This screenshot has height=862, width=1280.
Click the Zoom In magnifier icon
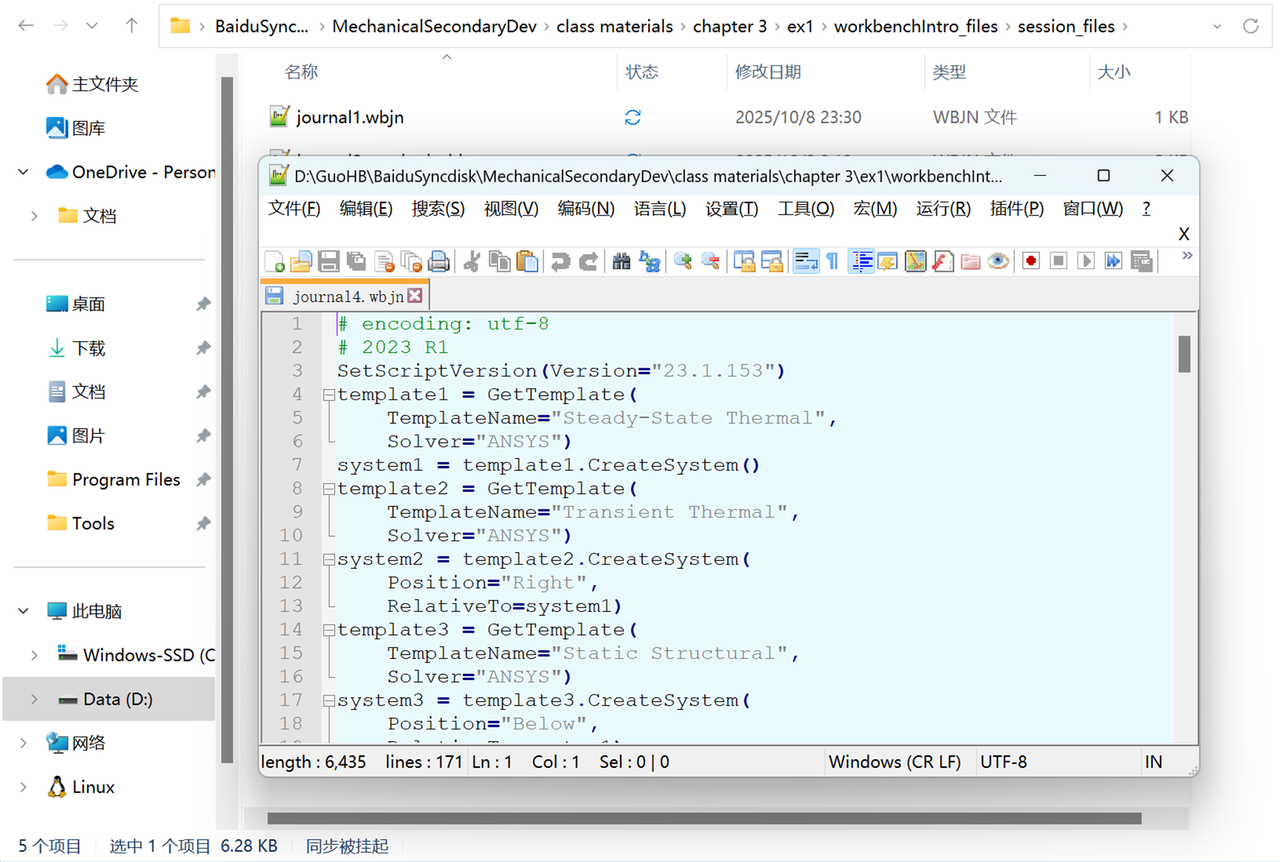[683, 262]
